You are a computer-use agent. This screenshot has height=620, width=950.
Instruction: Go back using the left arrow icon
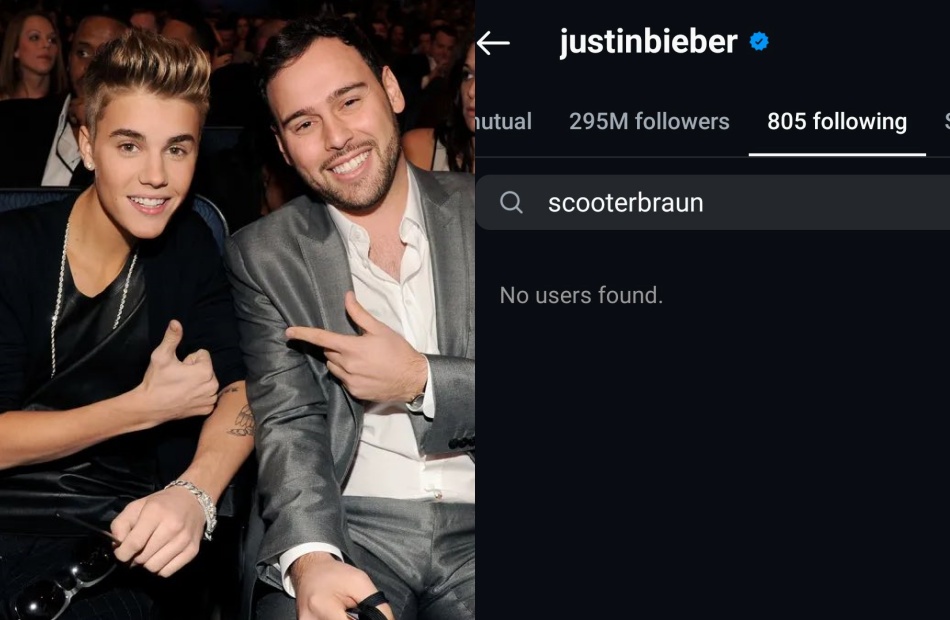[x=493, y=43]
